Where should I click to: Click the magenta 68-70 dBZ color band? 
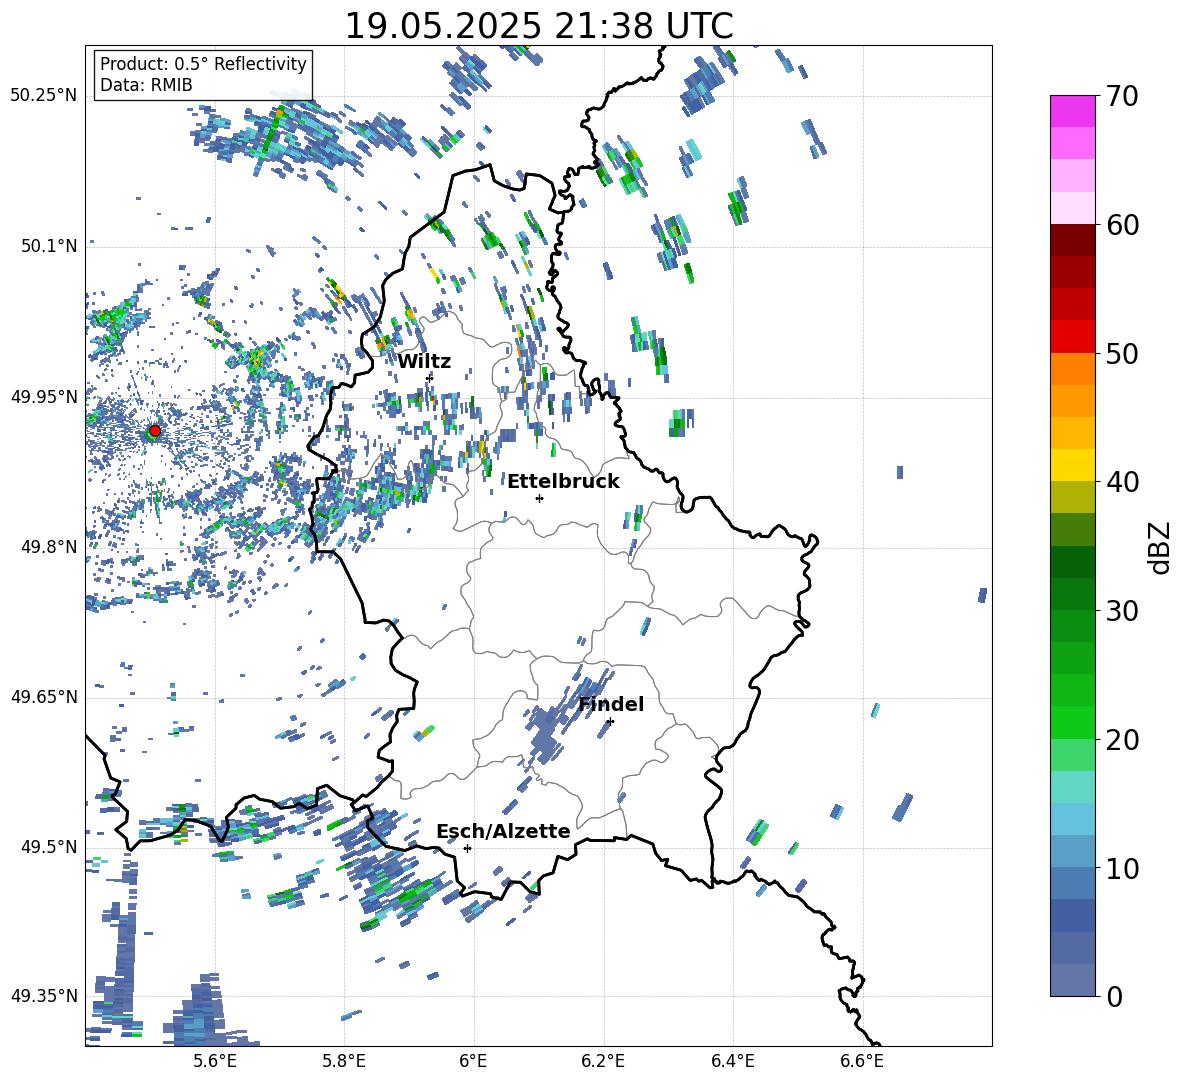1072,111
